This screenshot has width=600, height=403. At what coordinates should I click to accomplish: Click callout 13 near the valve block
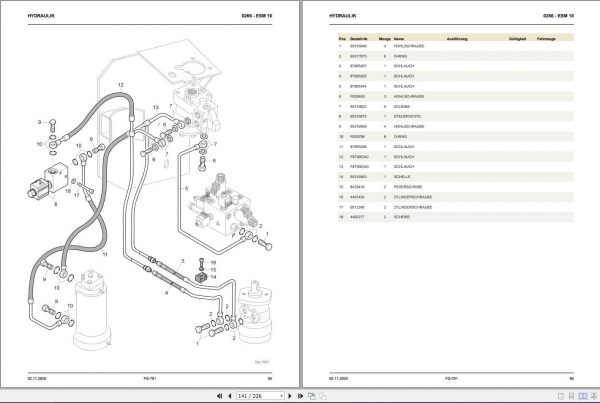(156, 108)
